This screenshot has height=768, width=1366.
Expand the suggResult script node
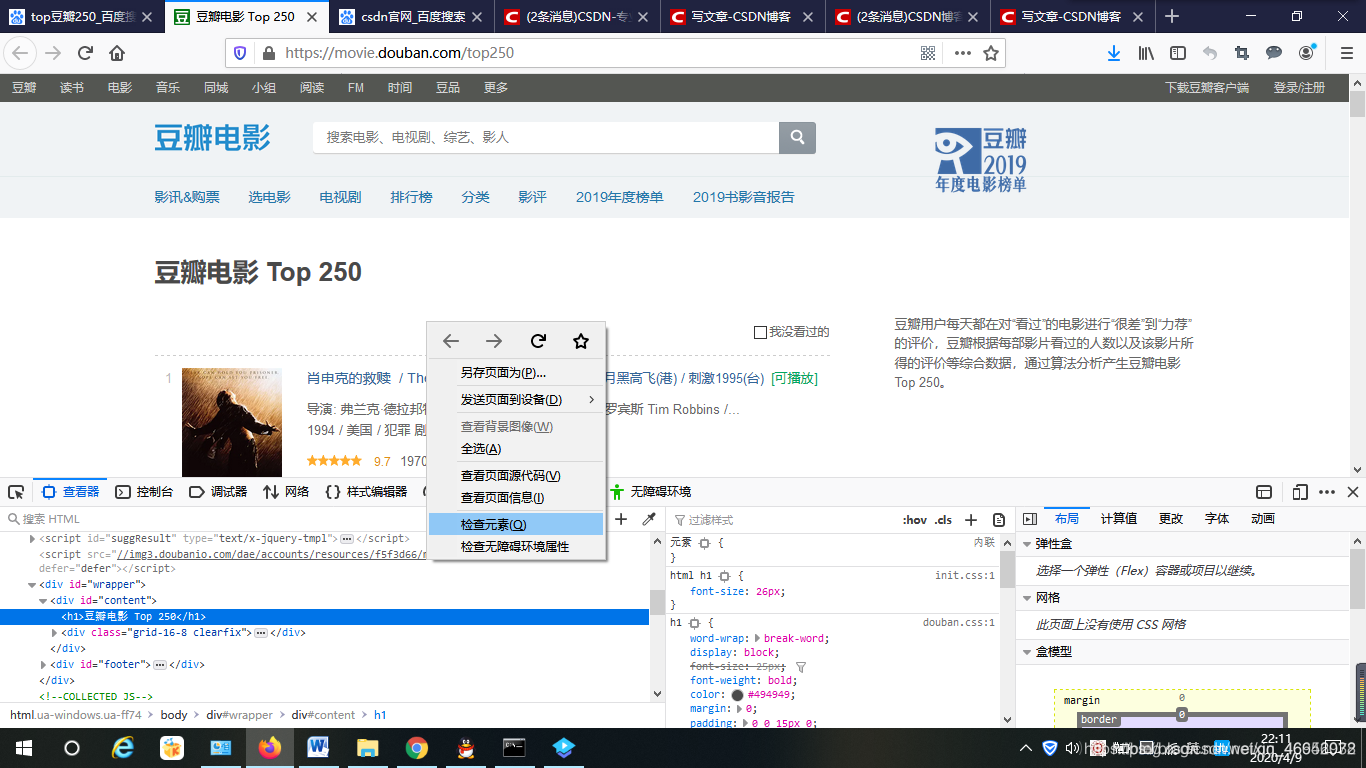[32, 538]
